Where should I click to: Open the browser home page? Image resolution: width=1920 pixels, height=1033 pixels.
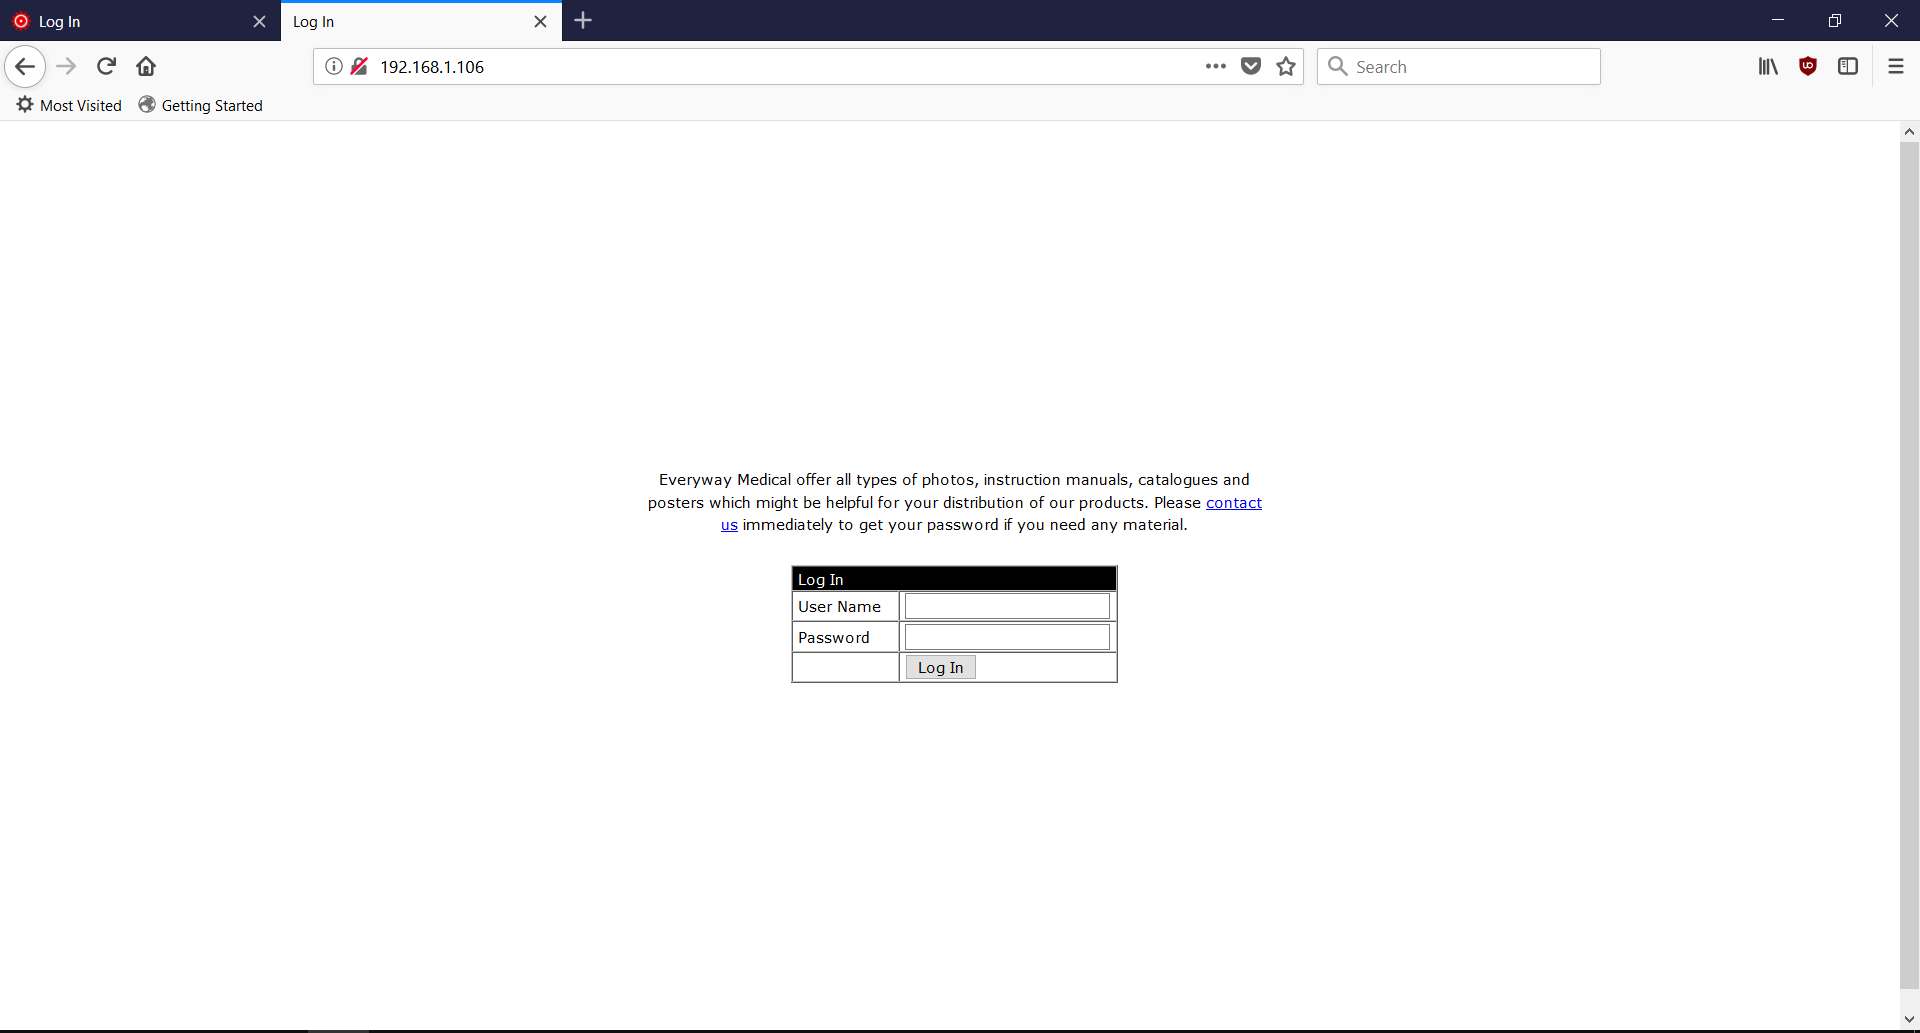146,67
